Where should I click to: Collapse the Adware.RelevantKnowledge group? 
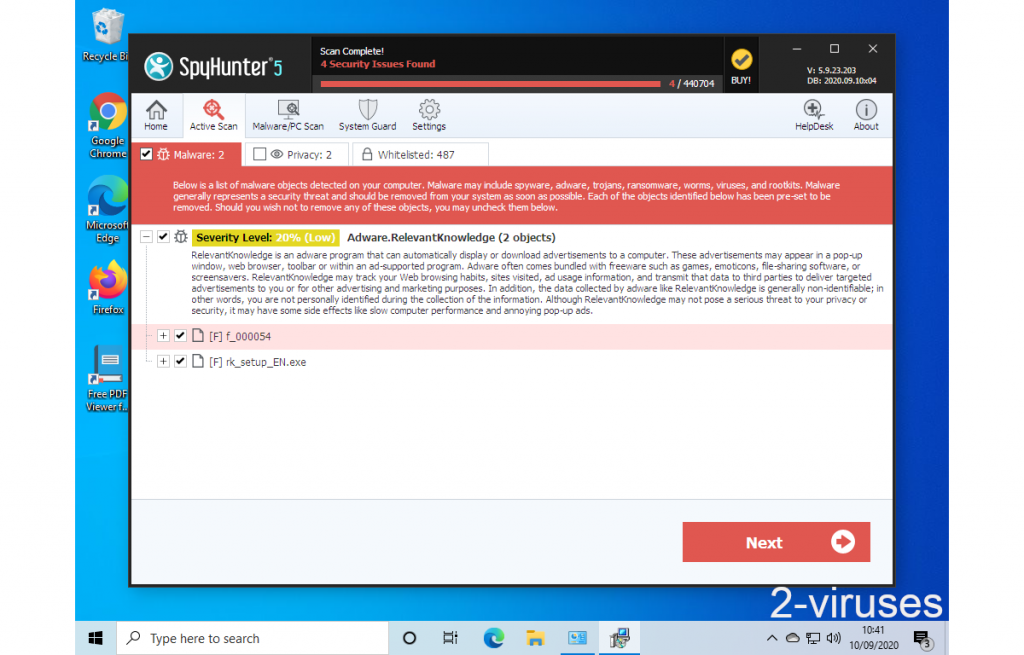tap(147, 237)
